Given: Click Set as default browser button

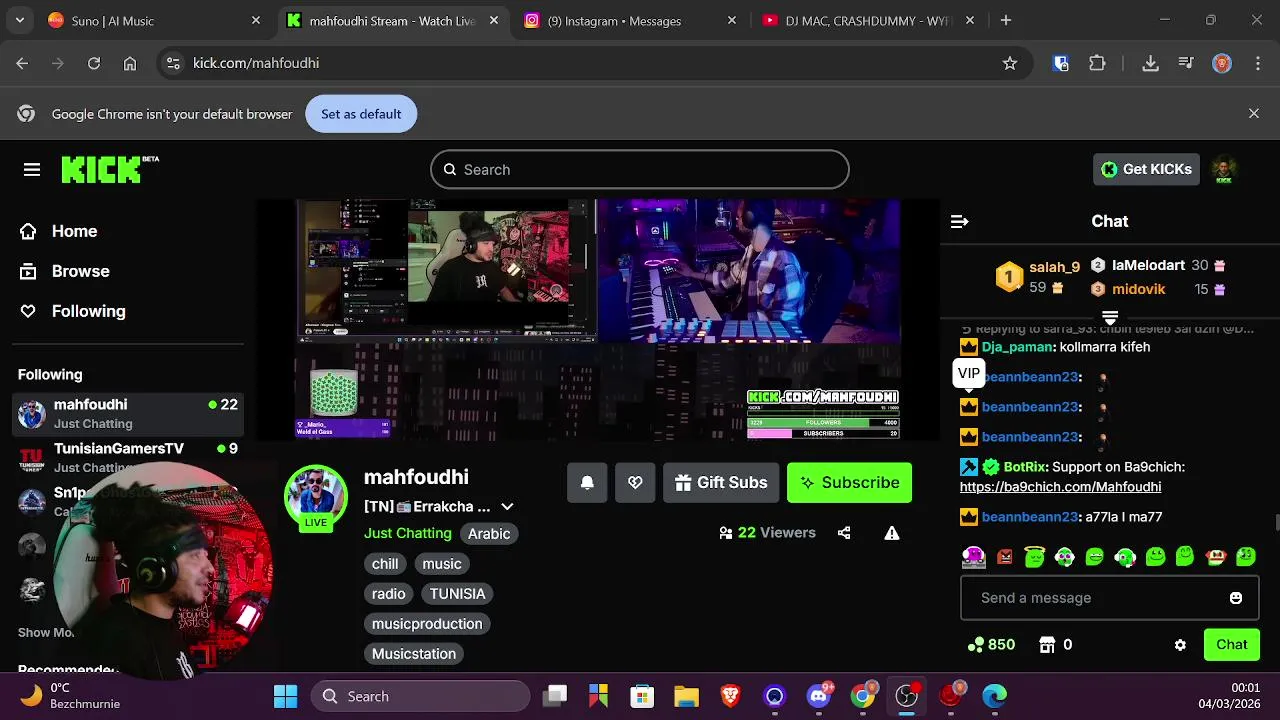Looking at the screenshot, I should point(361,114).
